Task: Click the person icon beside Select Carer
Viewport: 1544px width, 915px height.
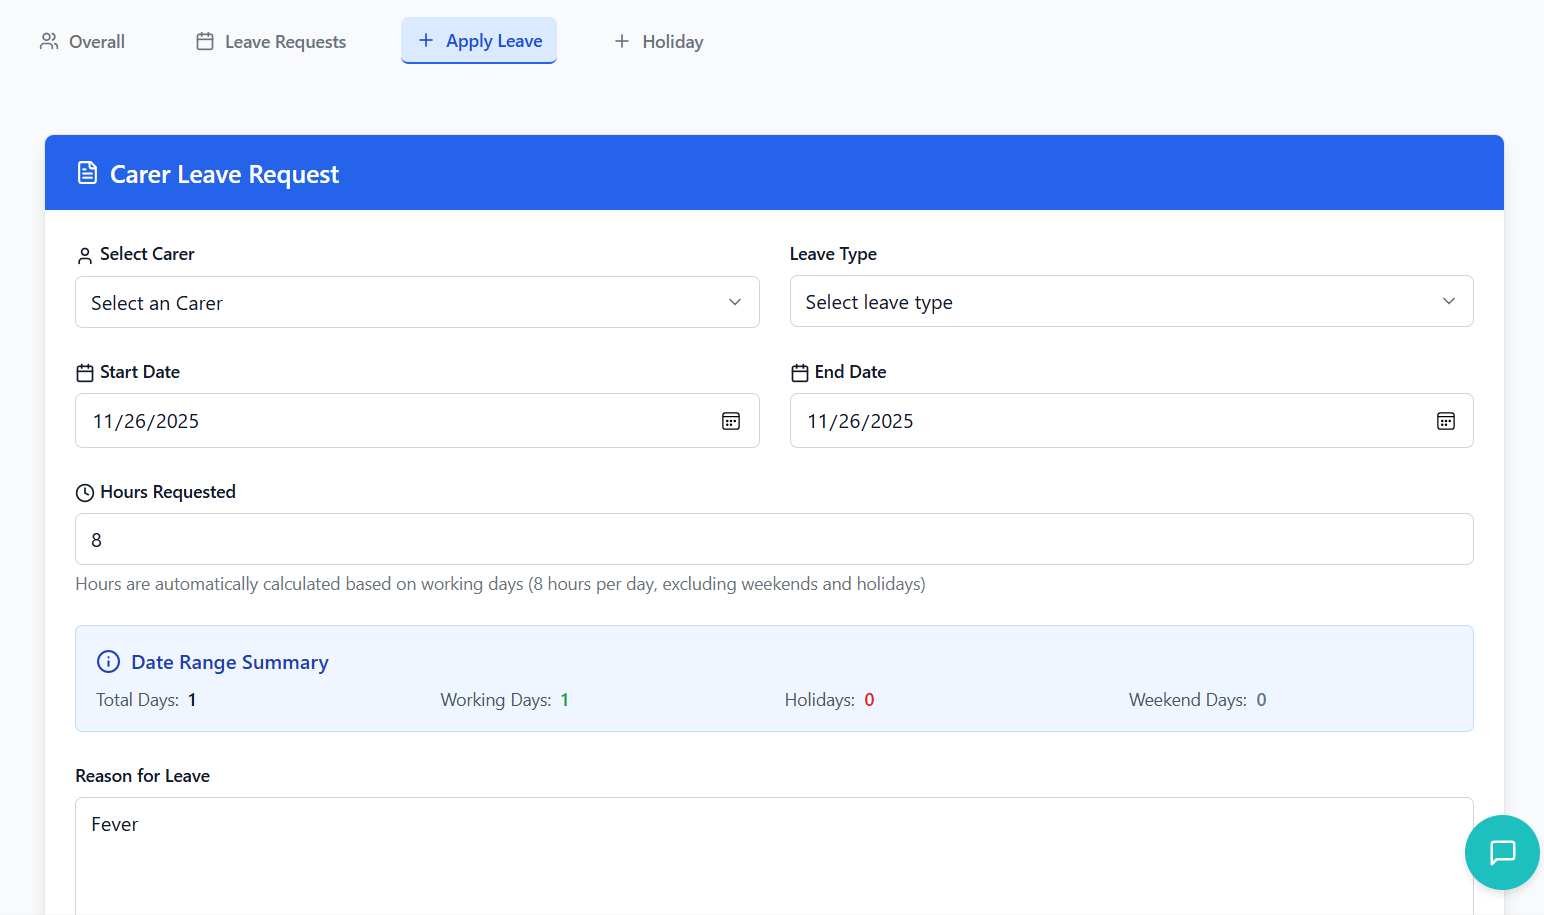Action: (x=85, y=256)
